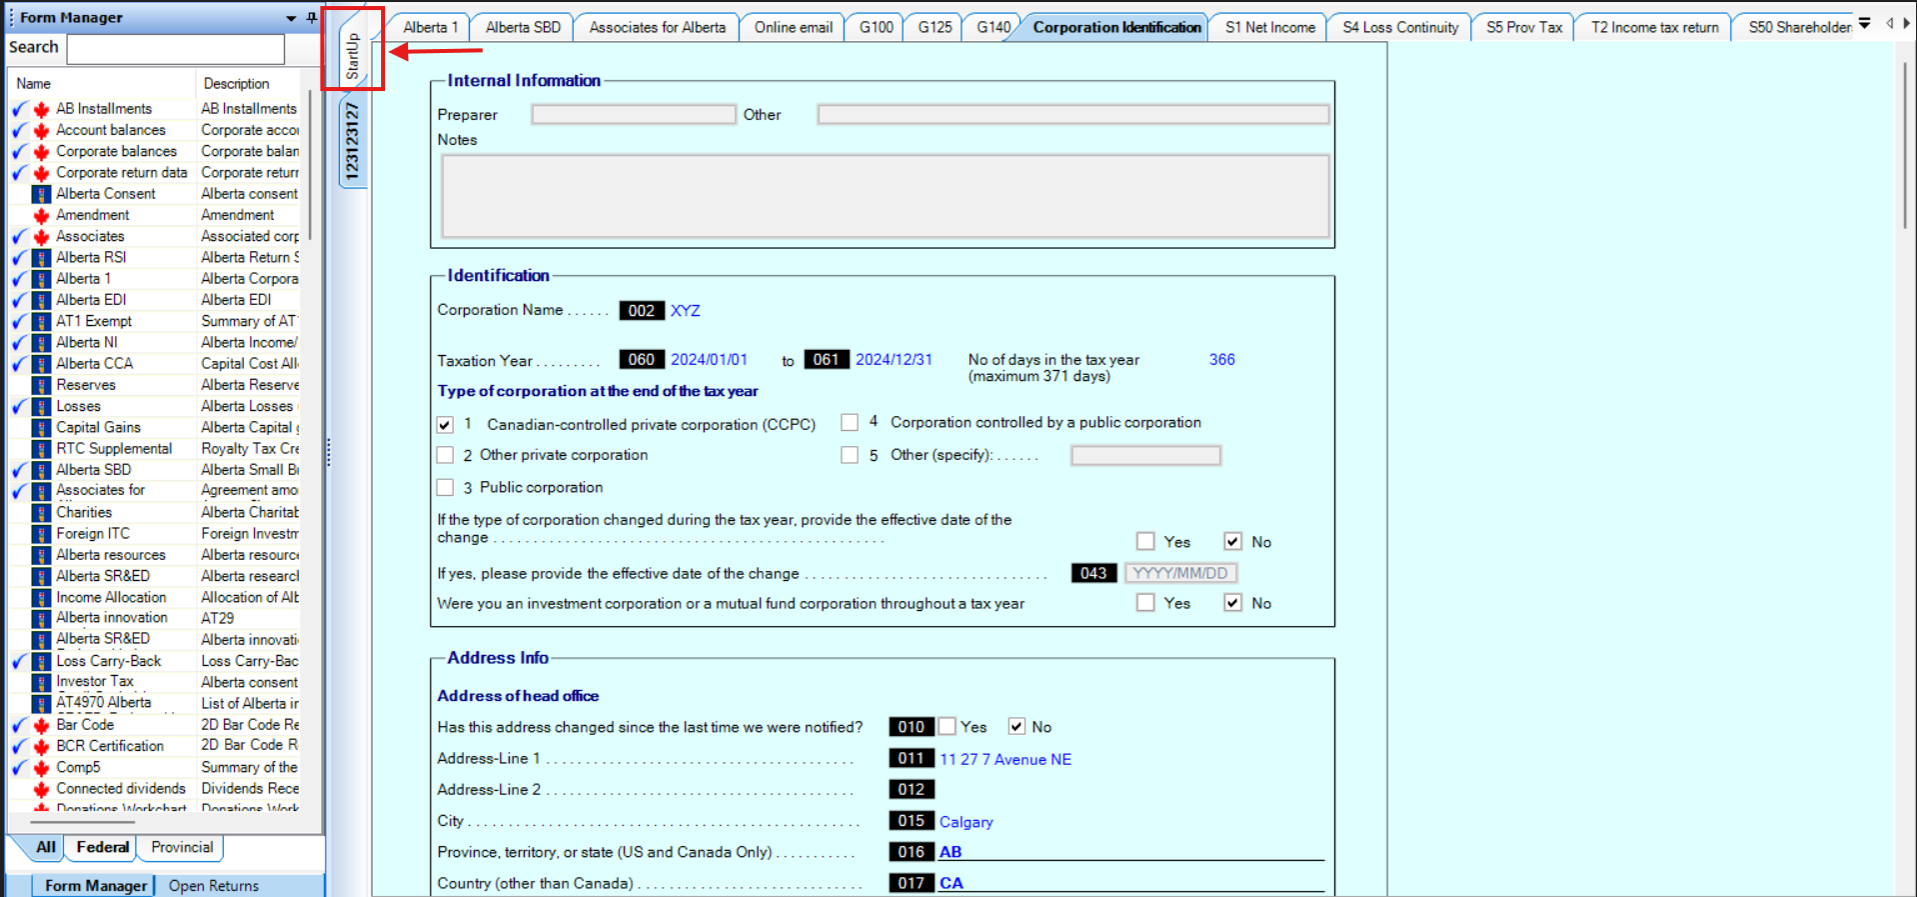Viewport: 1917px width, 897px height.
Task: Tick Yes for address changed question
Action: tap(948, 726)
